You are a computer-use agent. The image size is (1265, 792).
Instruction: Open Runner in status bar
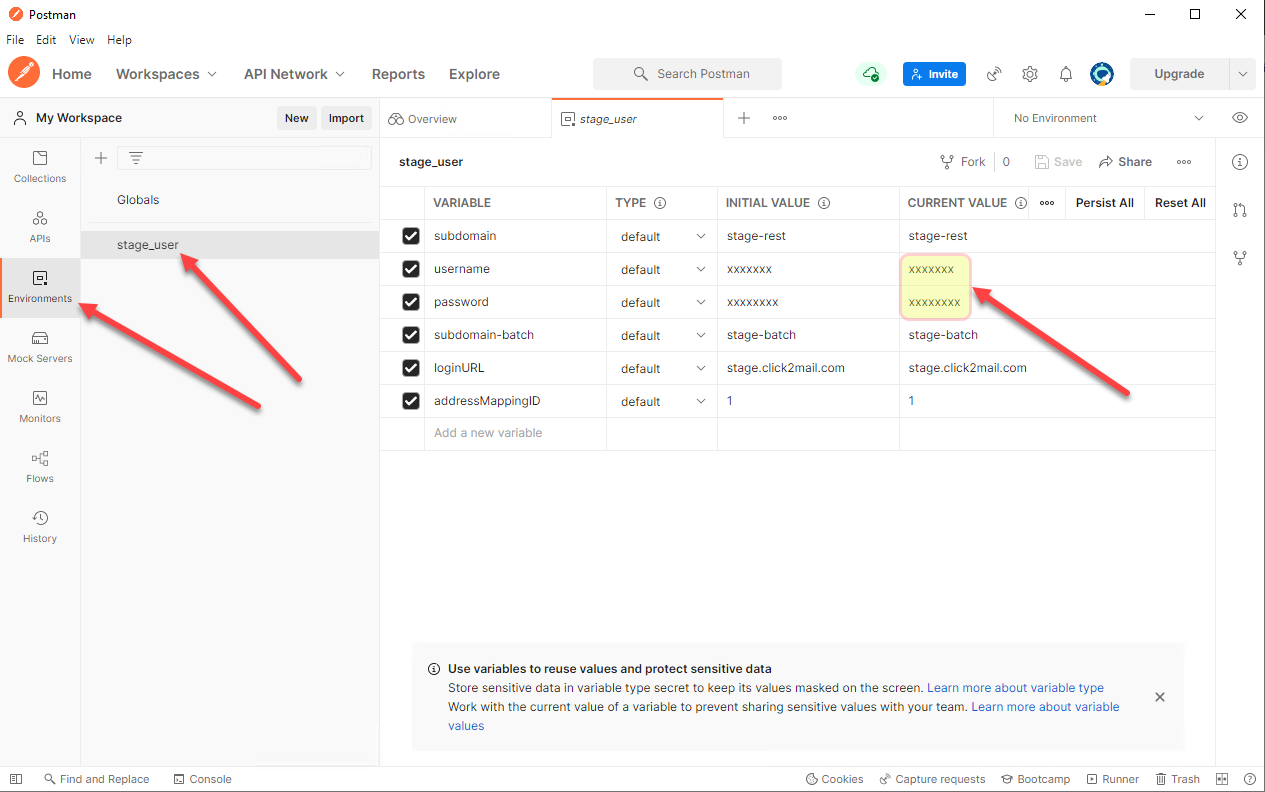pyautogui.click(x=1112, y=779)
